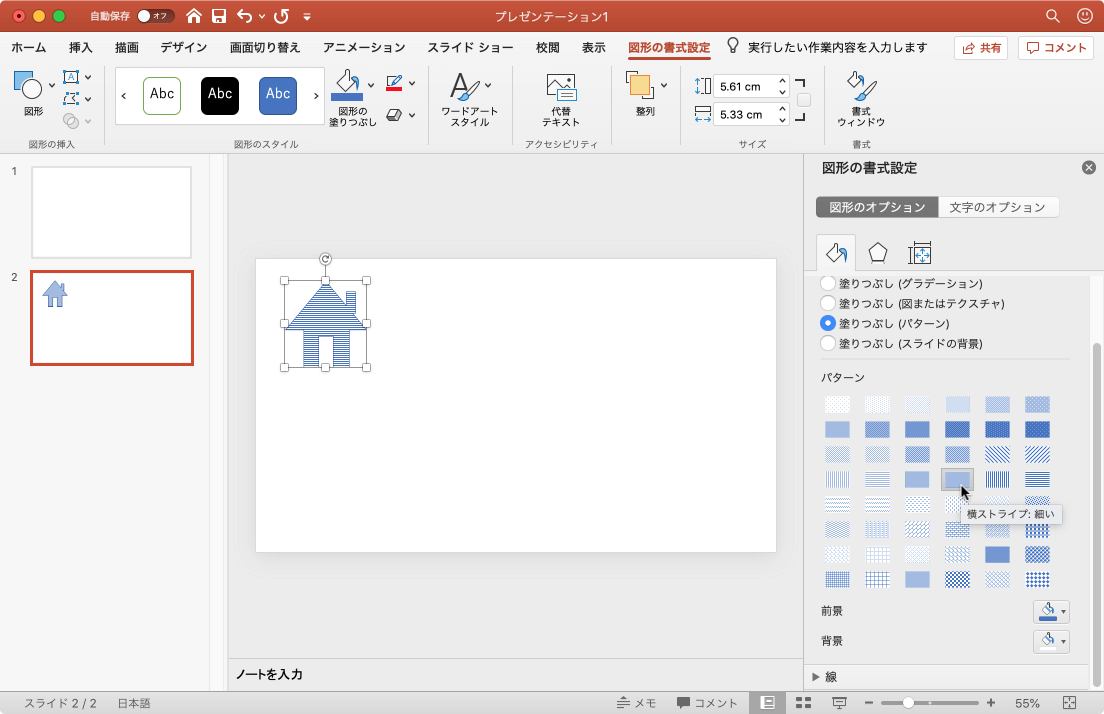Open the WordArt Style (ワードアートスタイル) gallery

click(469, 100)
